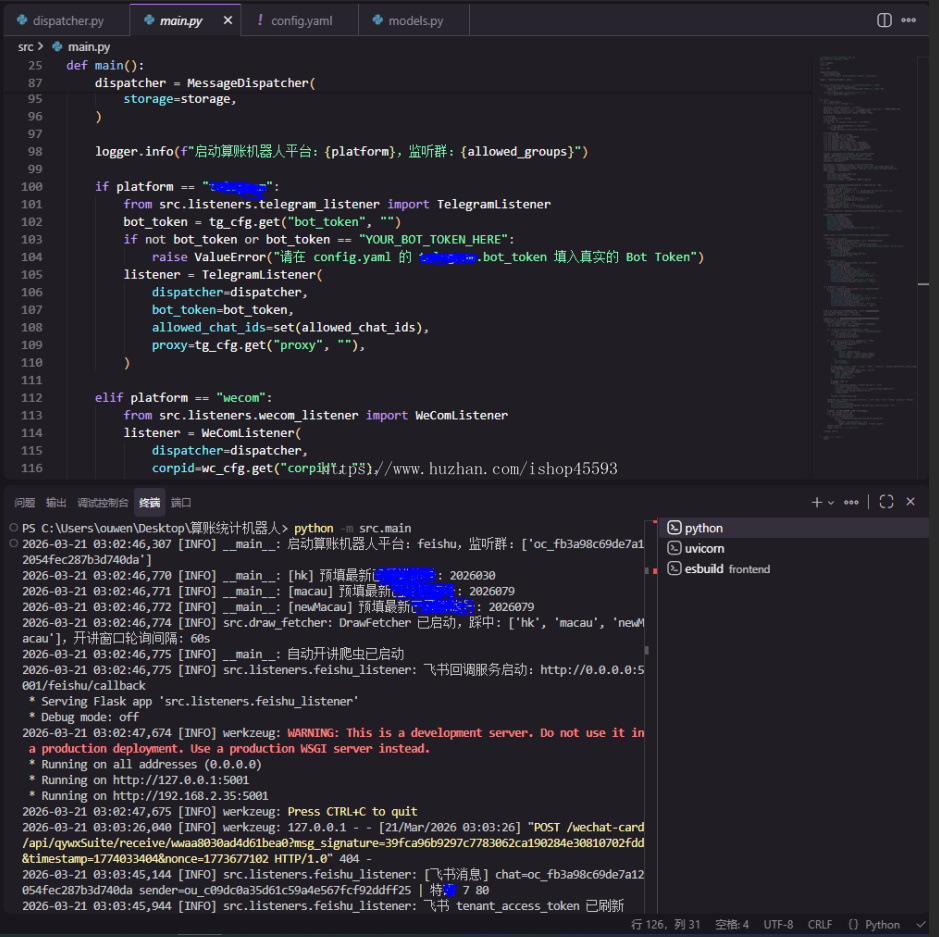939x937 pixels.
Task: Click the UTF-8 encoding status item
Action: [x=778, y=925]
